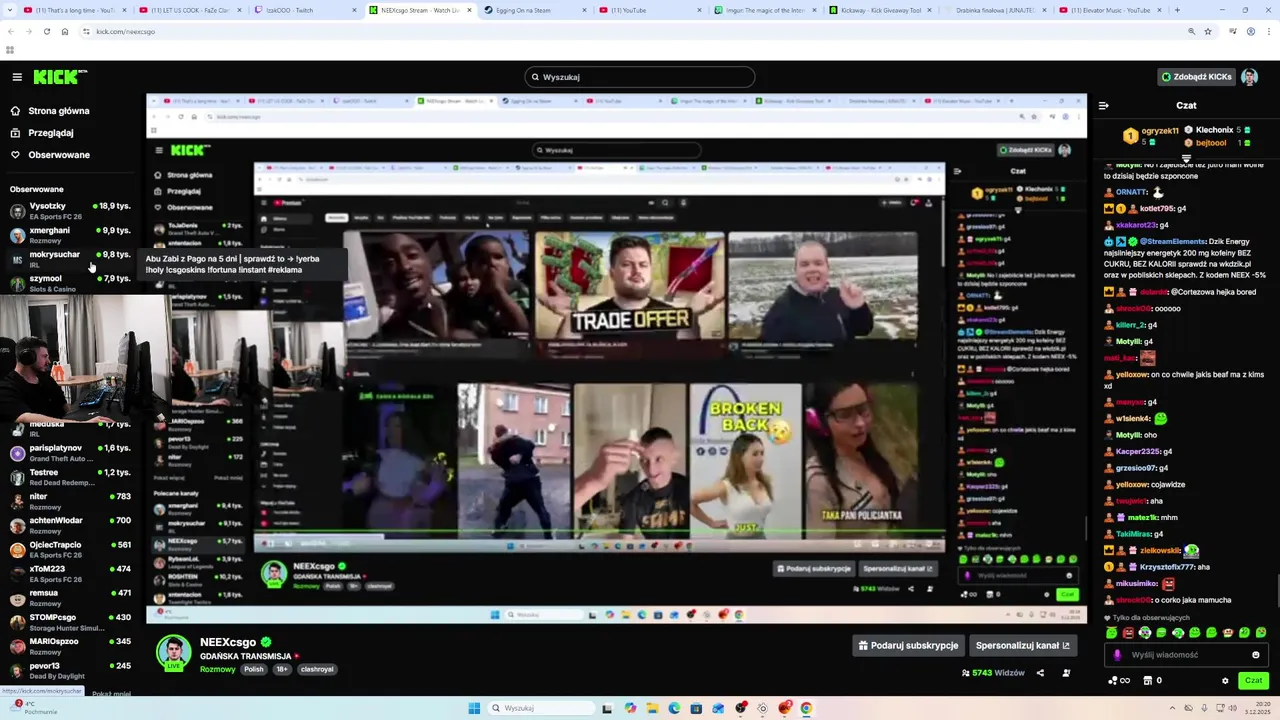Go to browser home button
The height and width of the screenshot is (720, 1280).
[x=65, y=31]
